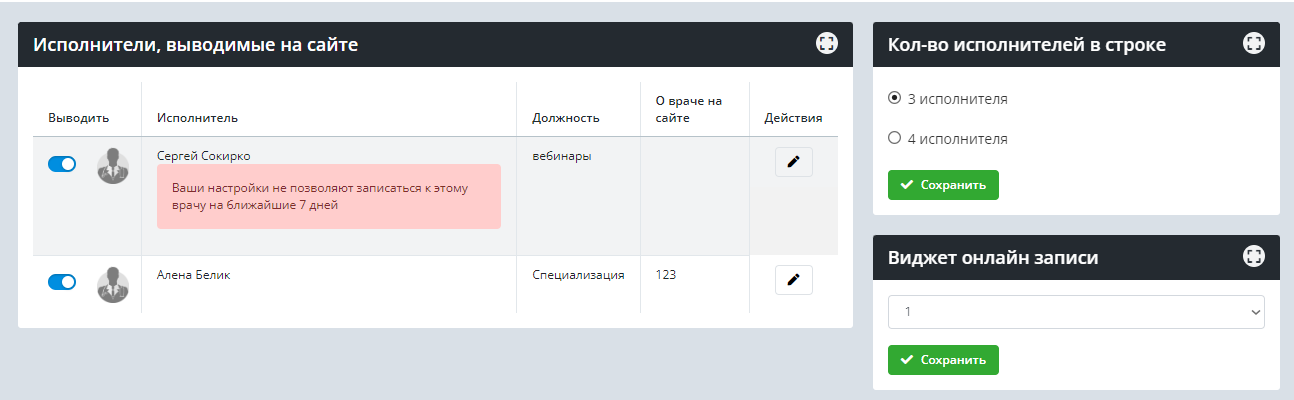Click the 'Действия' column header
This screenshot has height=400, width=1294.
coord(793,118)
